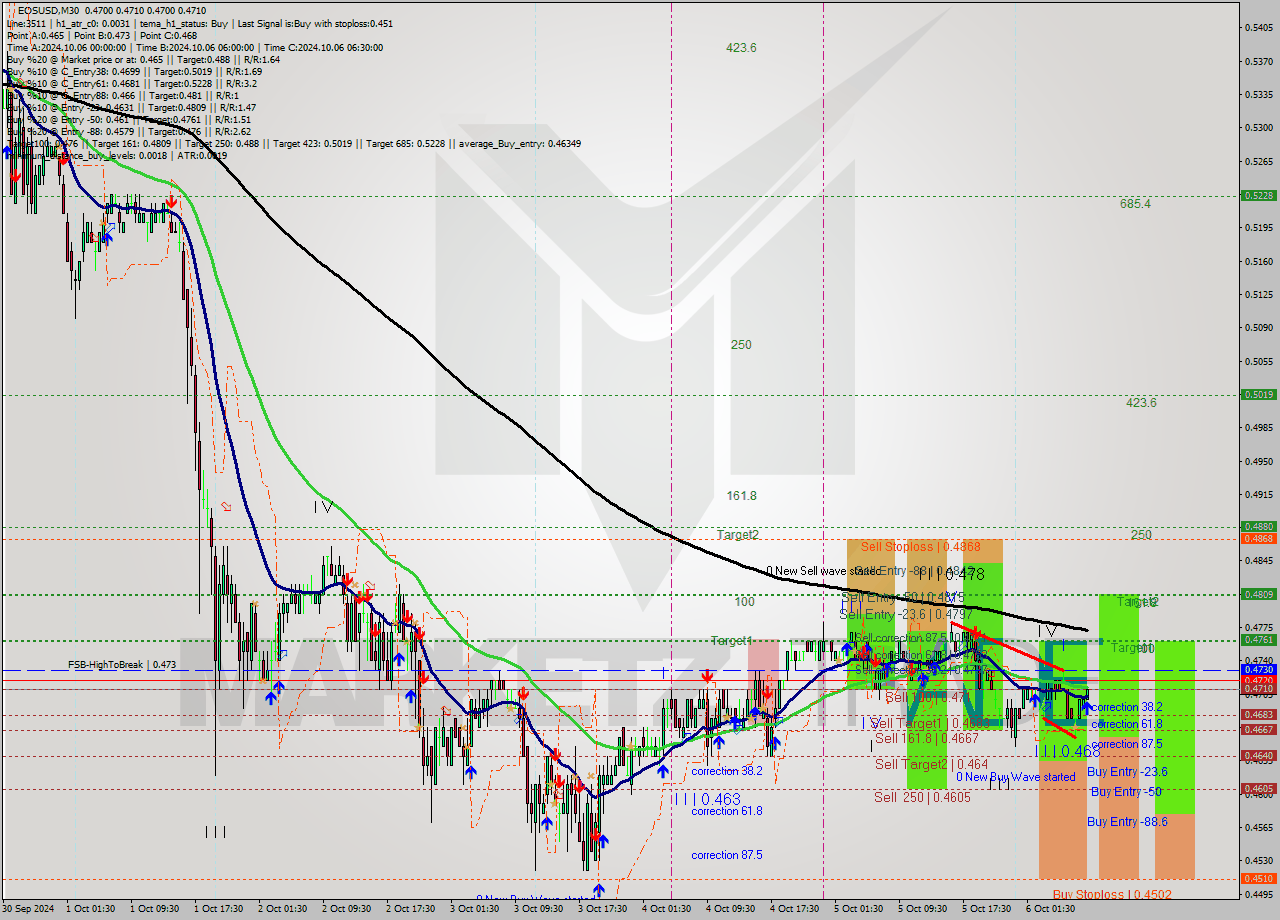Click the '6 Oct 01:30' time axis label
Viewport: 1280px width, 920px height.
click(x=1051, y=909)
